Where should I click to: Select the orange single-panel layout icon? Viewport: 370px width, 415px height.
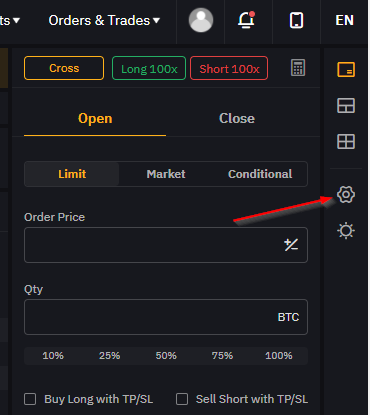point(346,69)
